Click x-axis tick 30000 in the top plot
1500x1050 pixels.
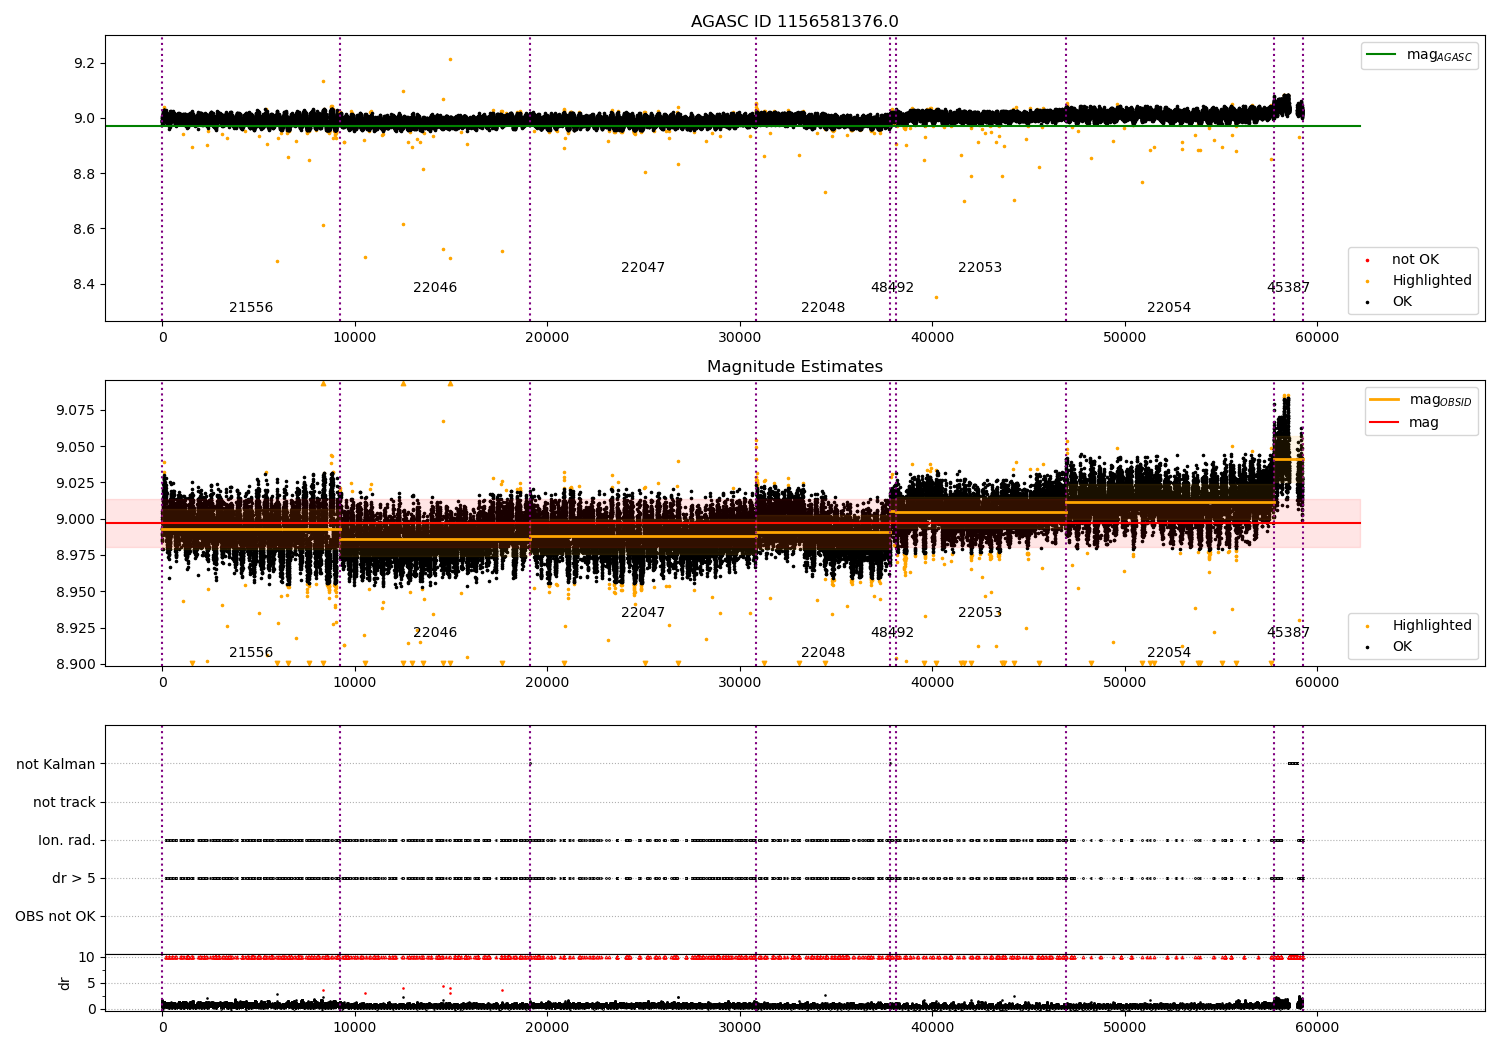(x=740, y=338)
